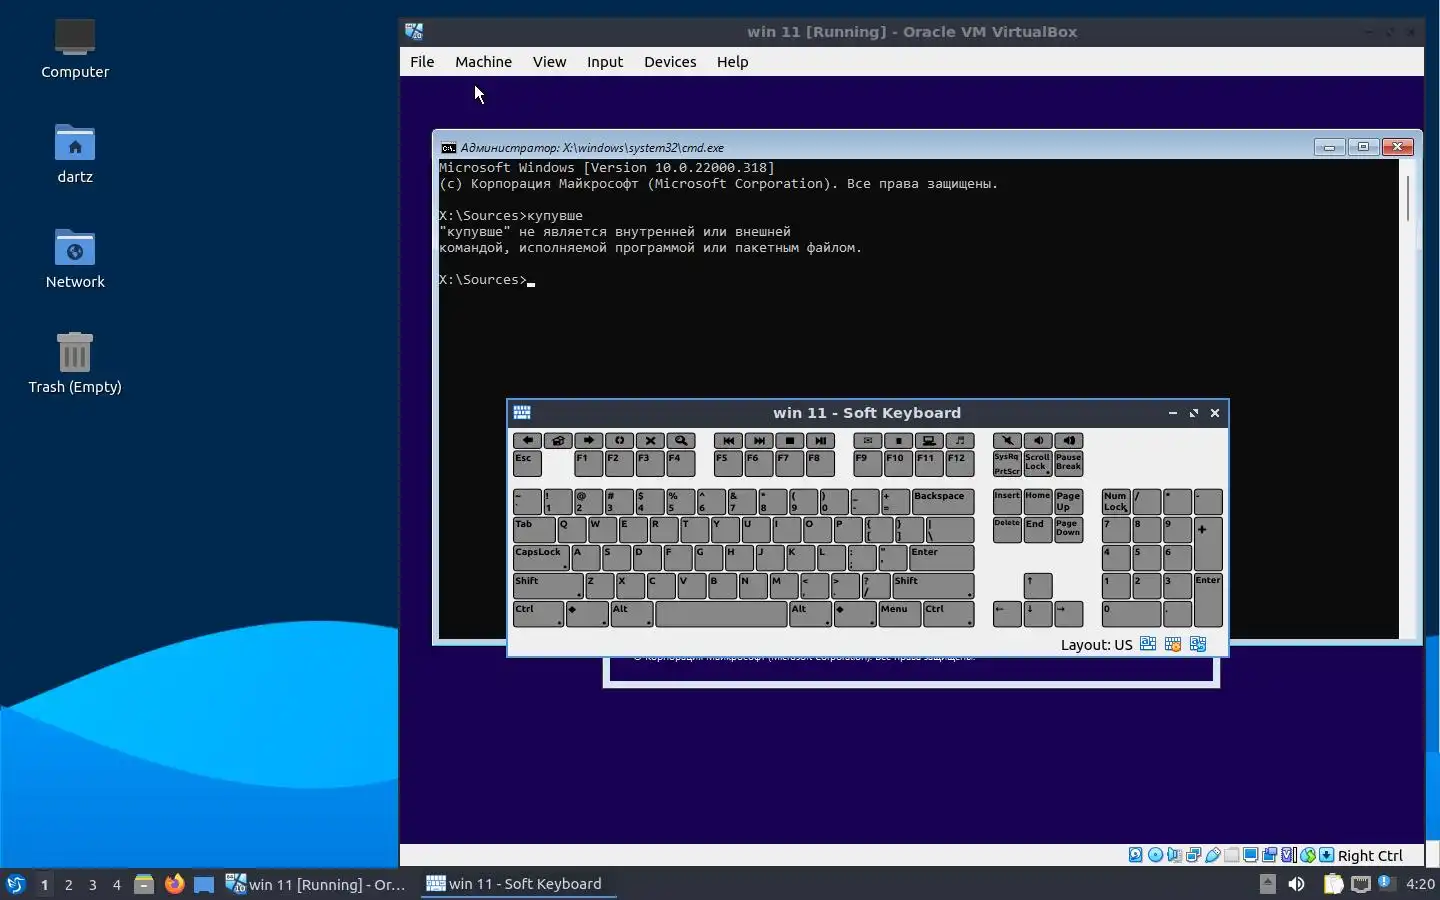Open the Help menu in VirtualBox

pyautogui.click(x=732, y=61)
